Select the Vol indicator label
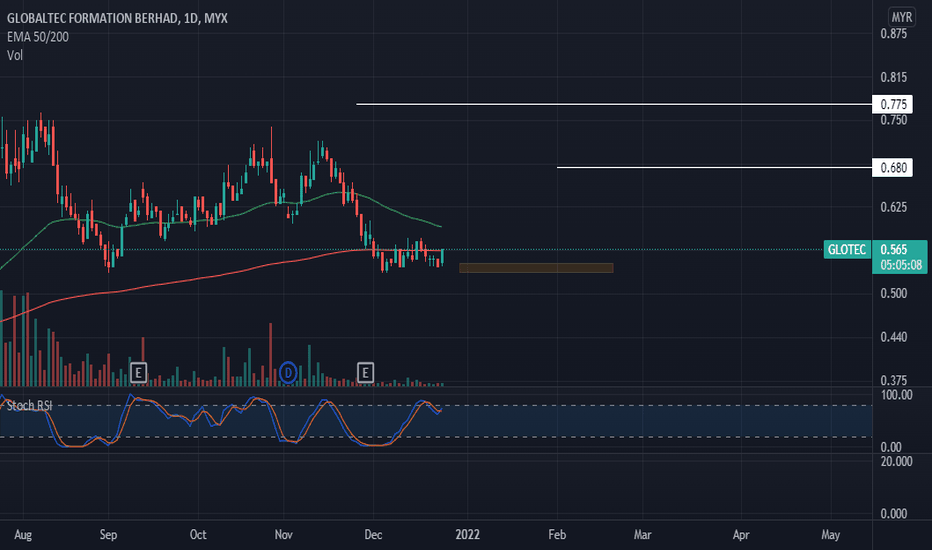The width and height of the screenshot is (932, 550). 15,55
